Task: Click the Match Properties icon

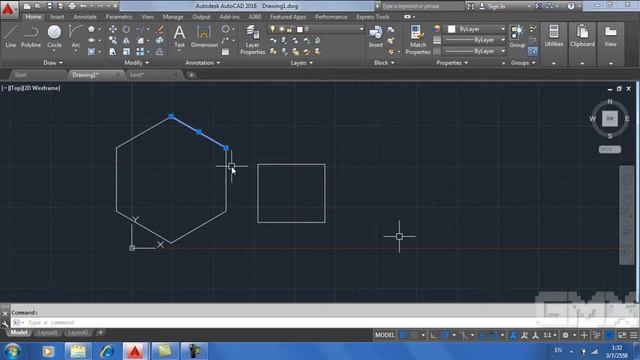Action: tap(418, 40)
